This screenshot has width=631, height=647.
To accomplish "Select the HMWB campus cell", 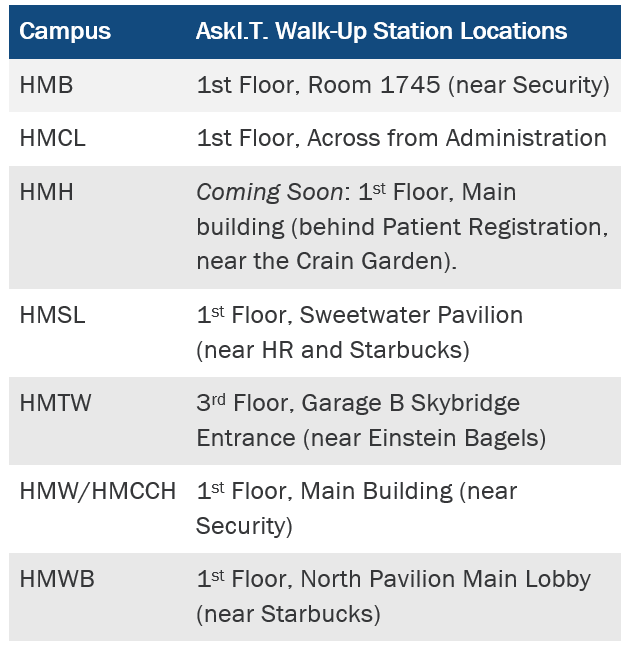I will pos(57,579).
